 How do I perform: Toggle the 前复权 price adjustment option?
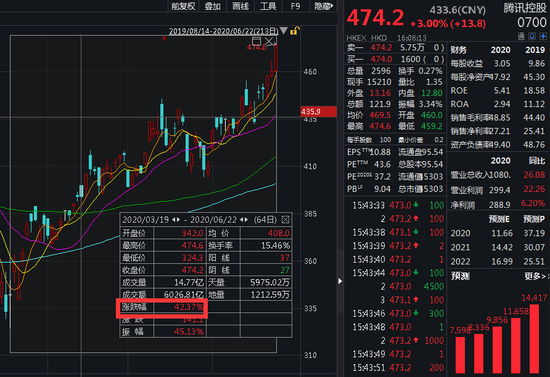click(x=183, y=6)
